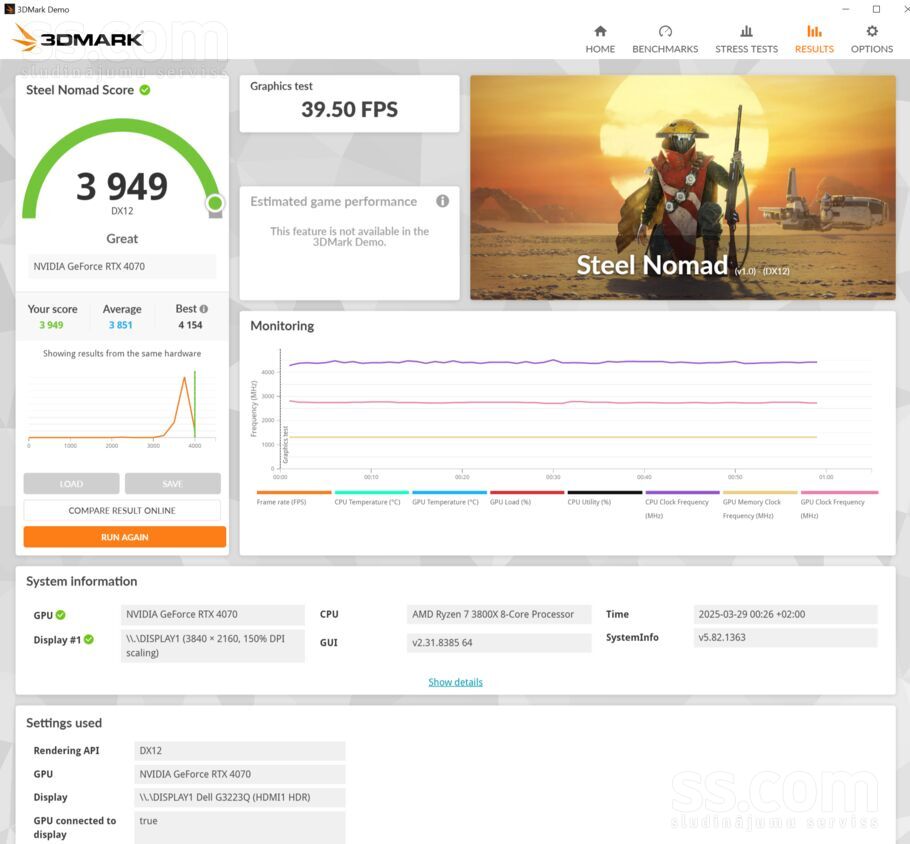Click the Dell G3223Q (HDMI1 HDR) display value
Viewport: 910px width, 844px height.
(240, 797)
